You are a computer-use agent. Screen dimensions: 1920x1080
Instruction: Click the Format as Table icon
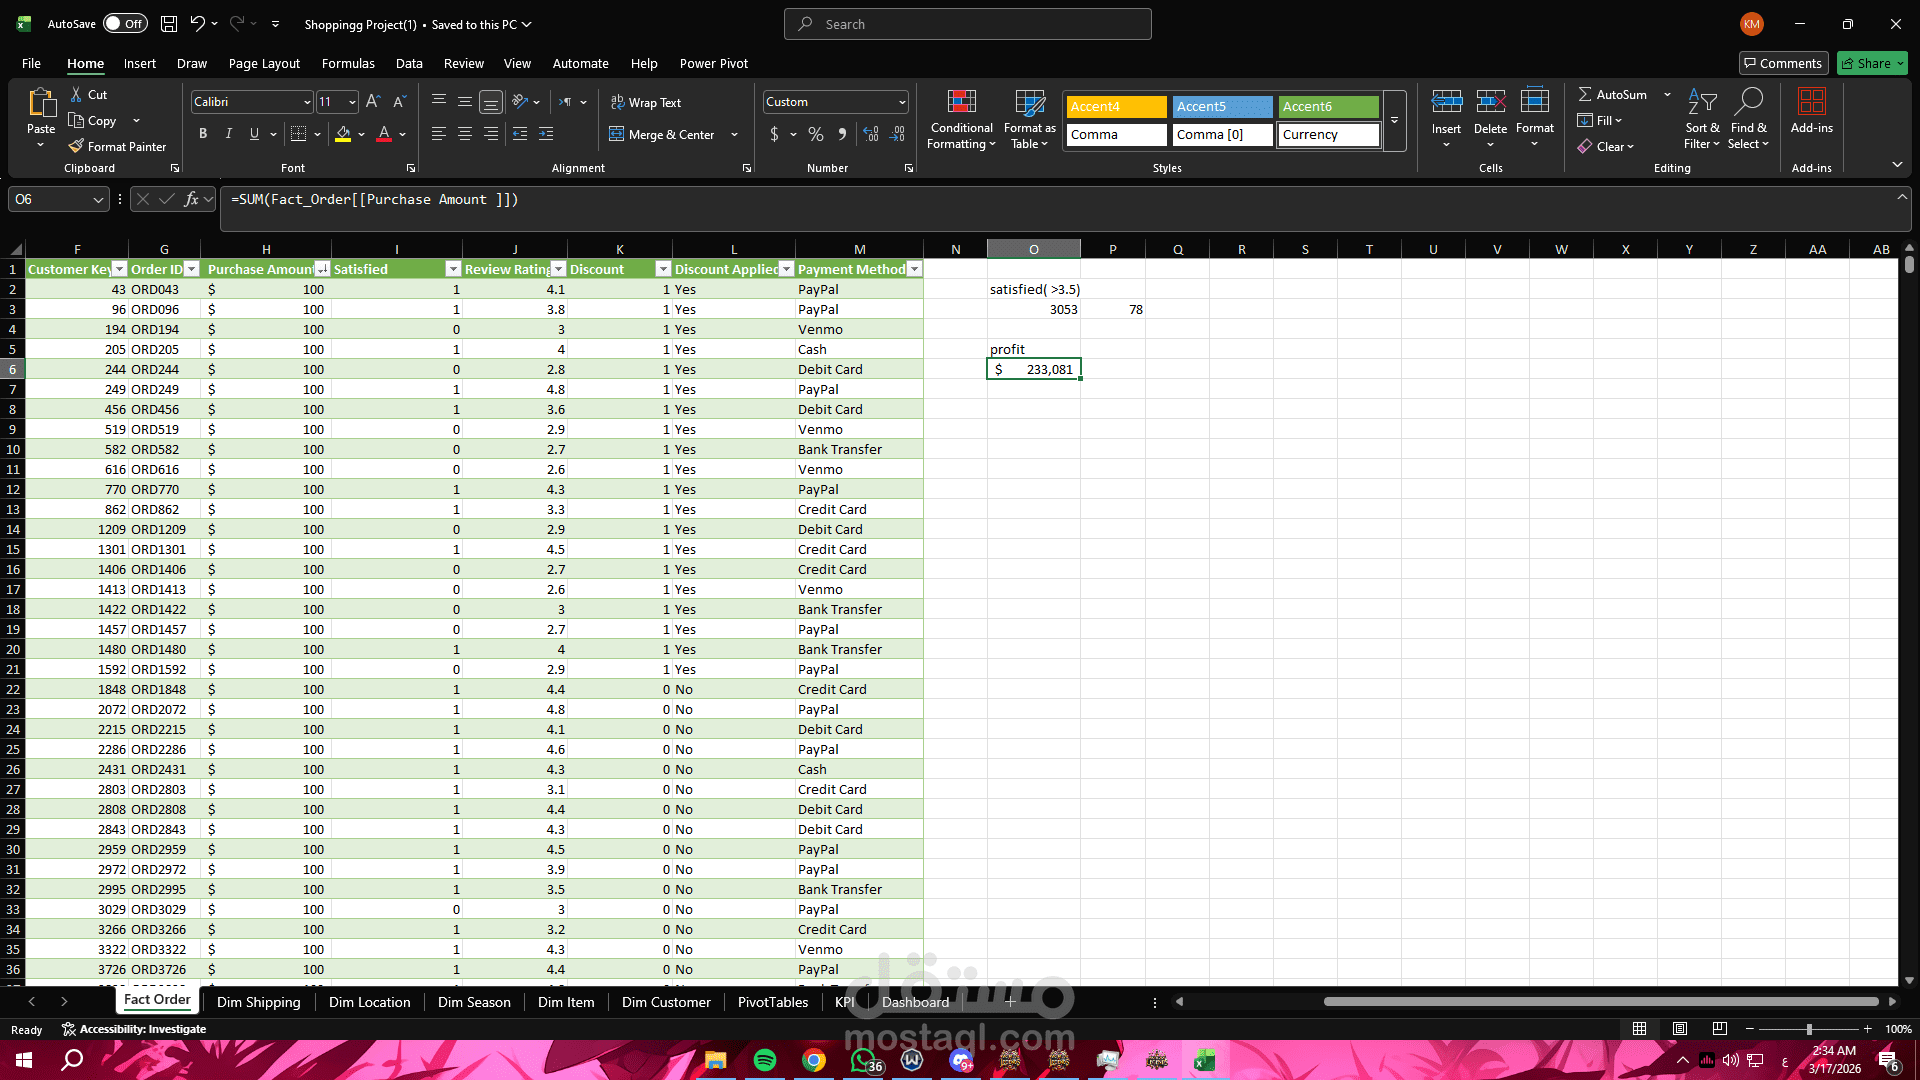(x=1029, y=103)
